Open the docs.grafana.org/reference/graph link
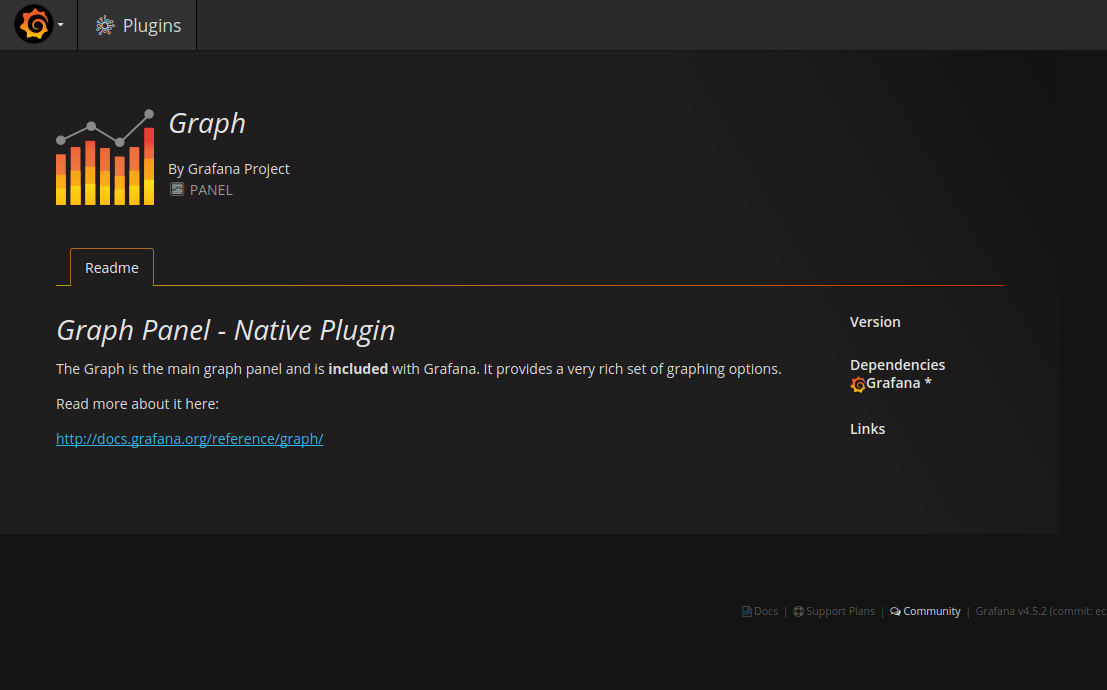Image resolution: width=1107 pixels, height=690 pixels. pos(189,438)
